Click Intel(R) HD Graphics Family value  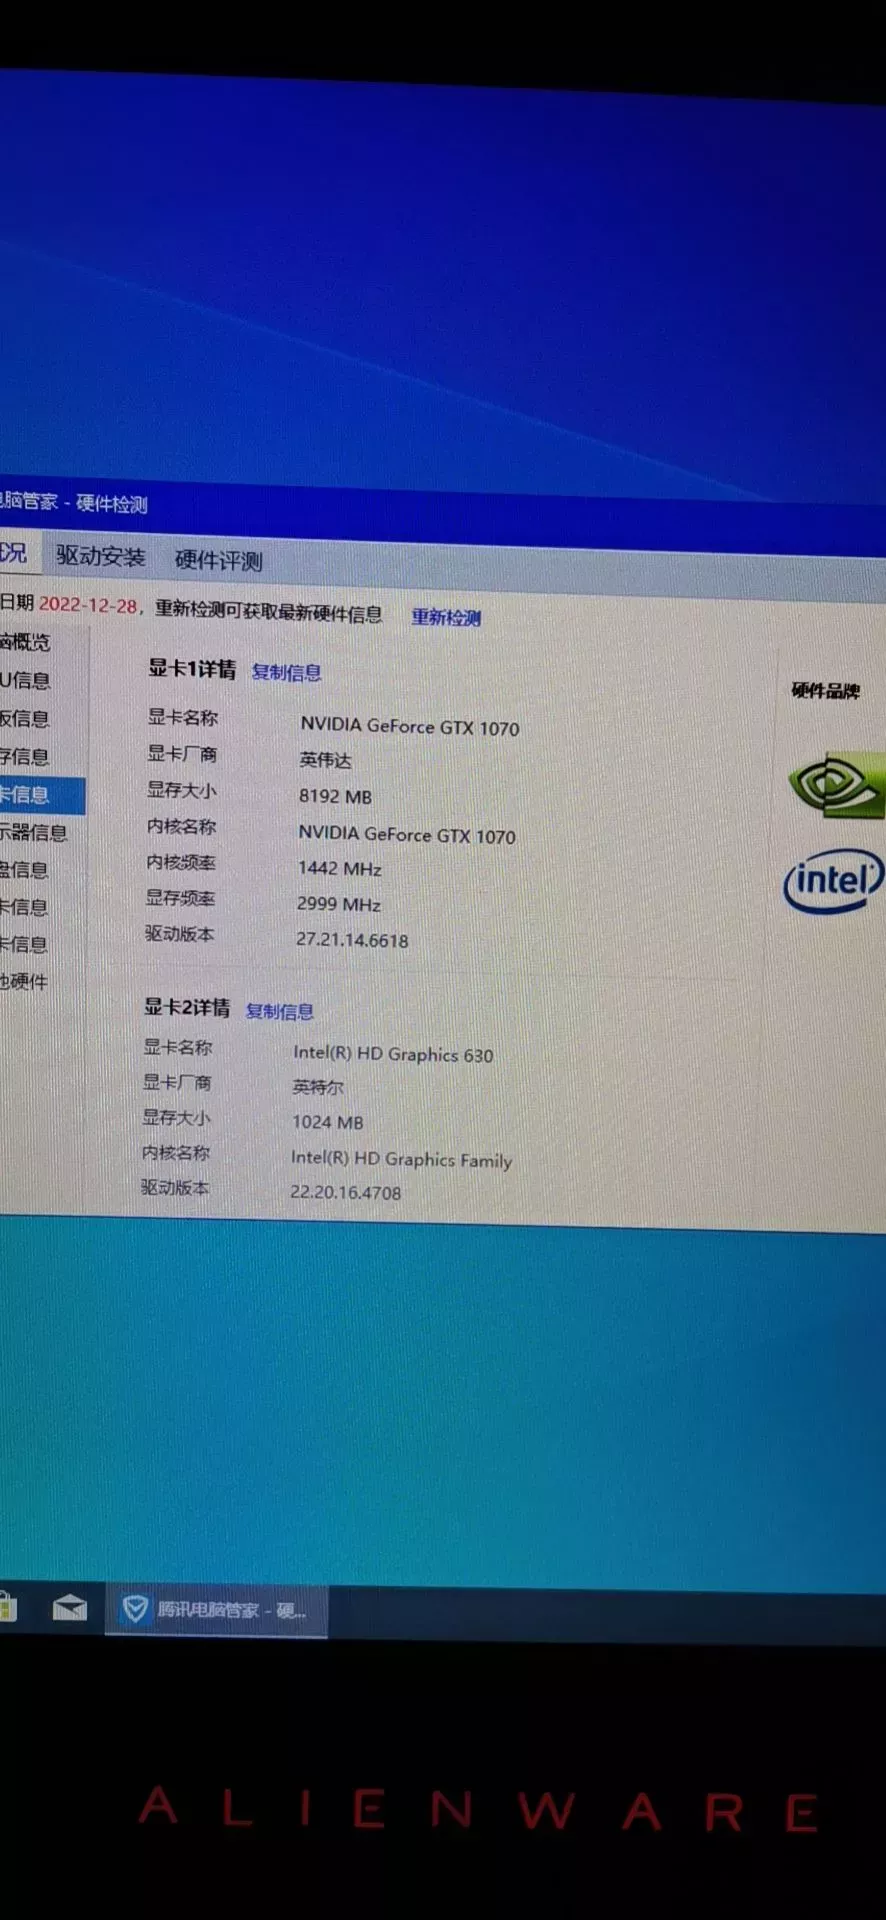coord(401,1159)
